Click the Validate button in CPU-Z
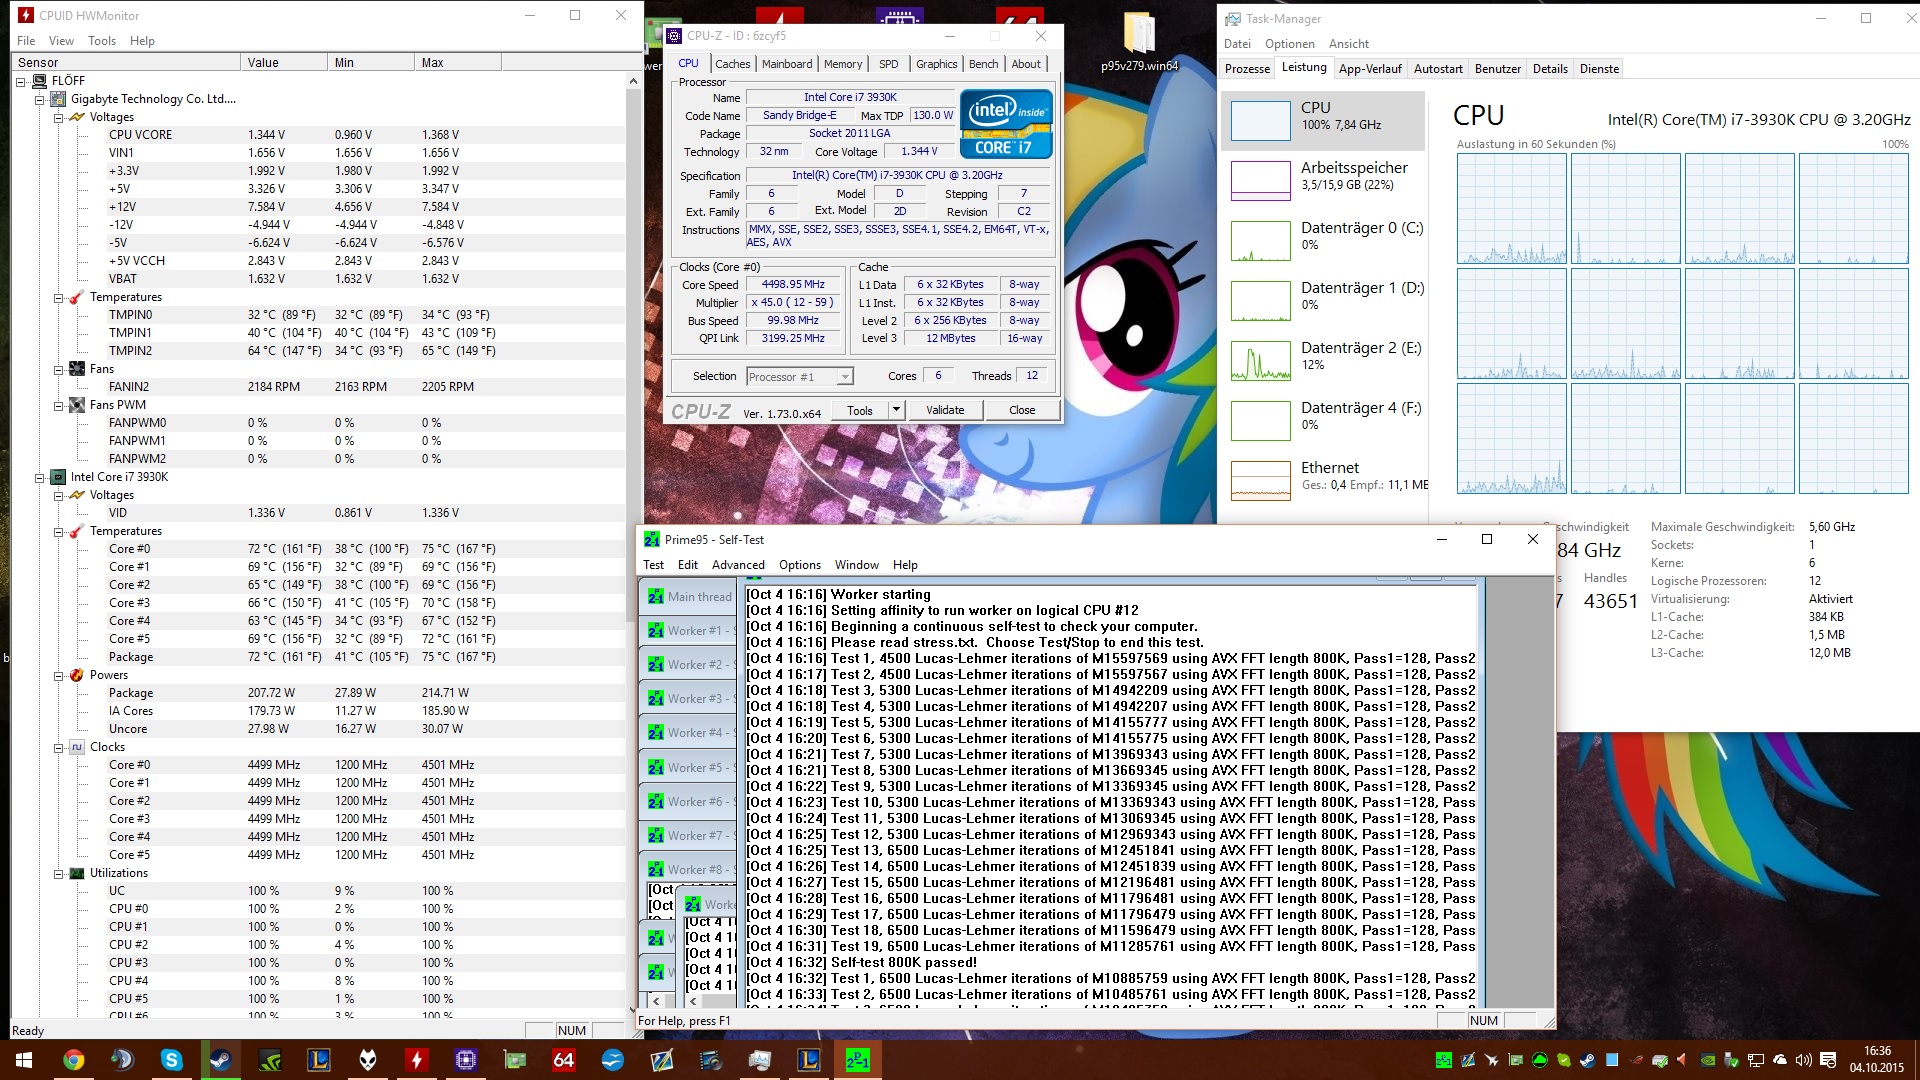Screen dimensions: 1920x1080 [944, 410]
